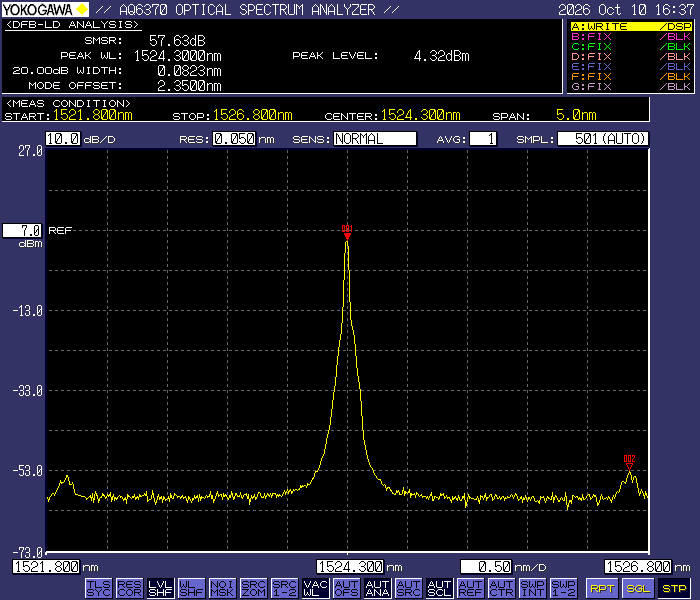The height and width of the screenshot is (600, 700).
Task: Click the AUT REF auto reference indicator
Action: (471, 588)
